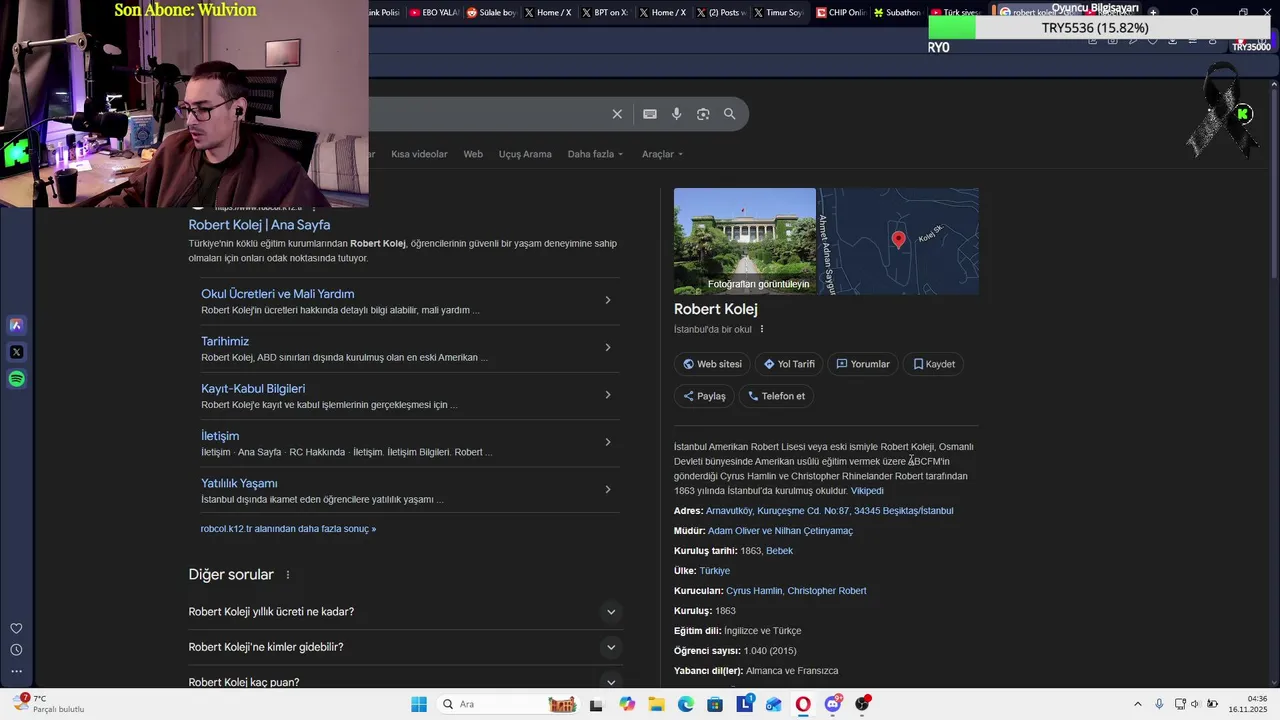Click the Web sitesi button

point(712,364)
